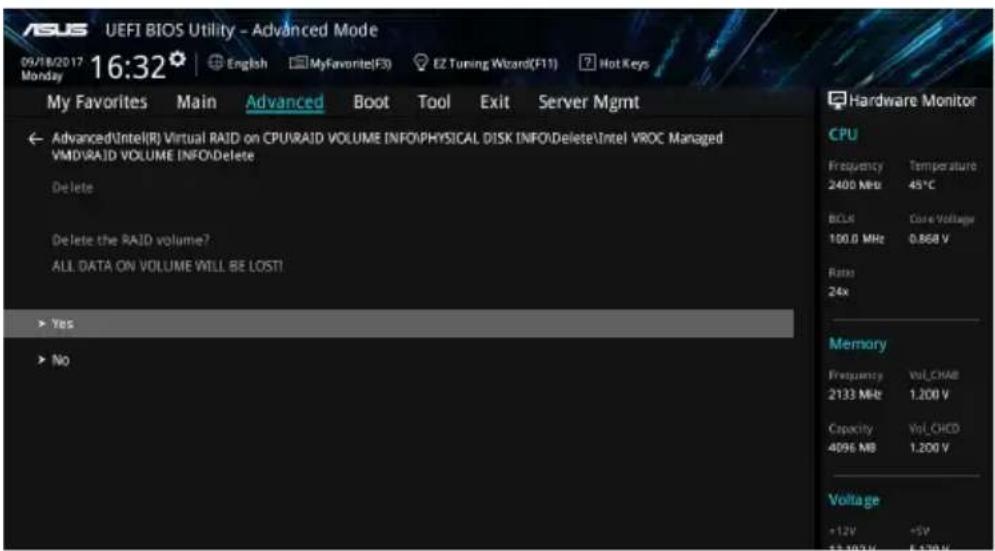Click Core Voltage value 0.868 V
Viewport: 995px width, 551px height.
(930, 239)
